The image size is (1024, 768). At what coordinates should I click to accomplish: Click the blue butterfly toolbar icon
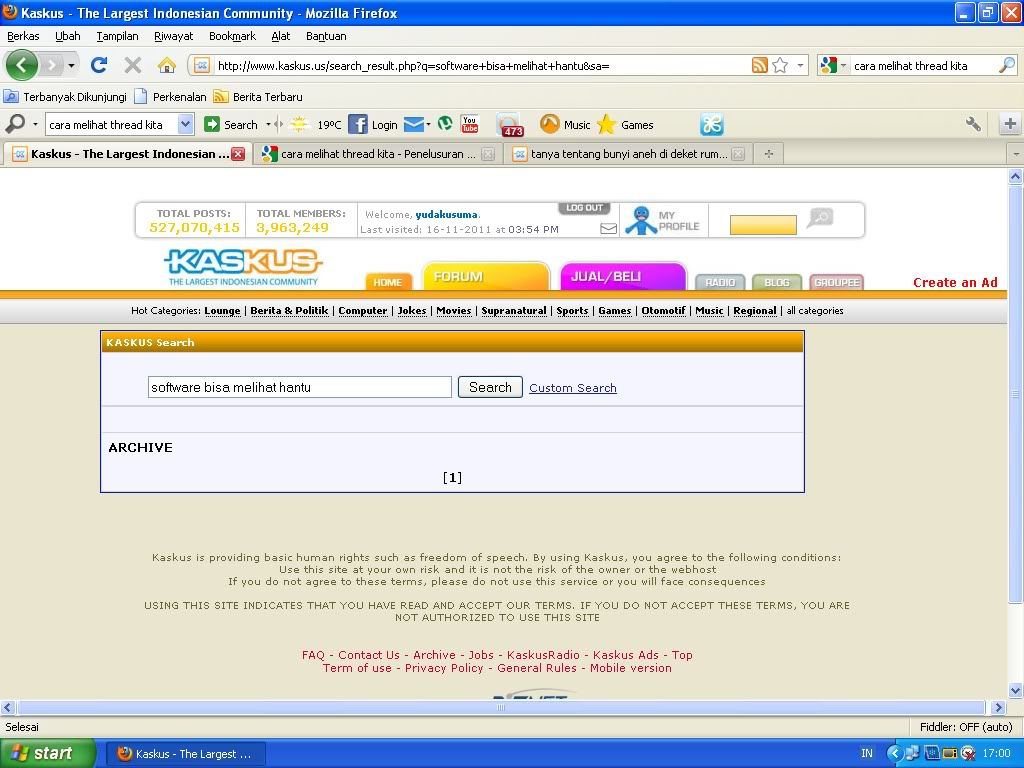pyautogui.click(x=711, y=124)
